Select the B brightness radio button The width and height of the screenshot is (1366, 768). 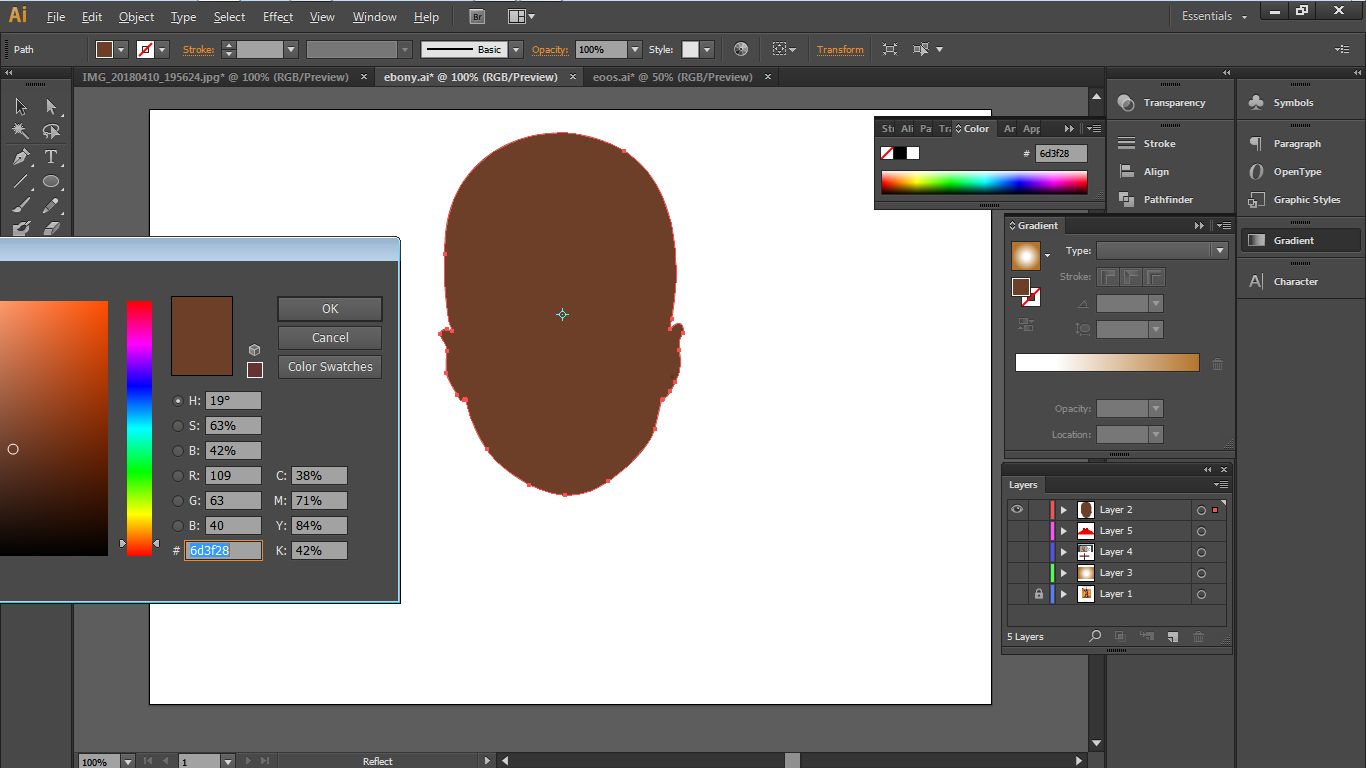point(178,451)
